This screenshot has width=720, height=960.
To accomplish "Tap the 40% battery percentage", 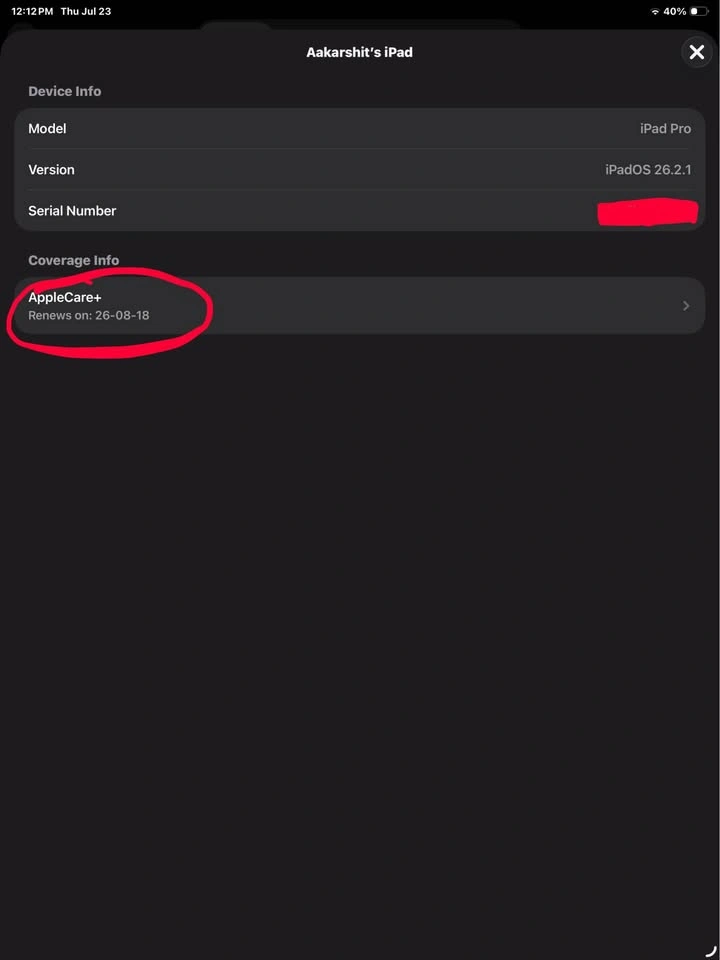I will point(674,12).
